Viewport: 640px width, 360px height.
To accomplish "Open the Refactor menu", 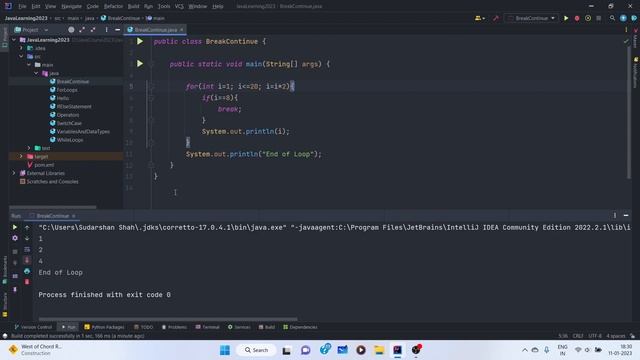I will tap(113, 6).
